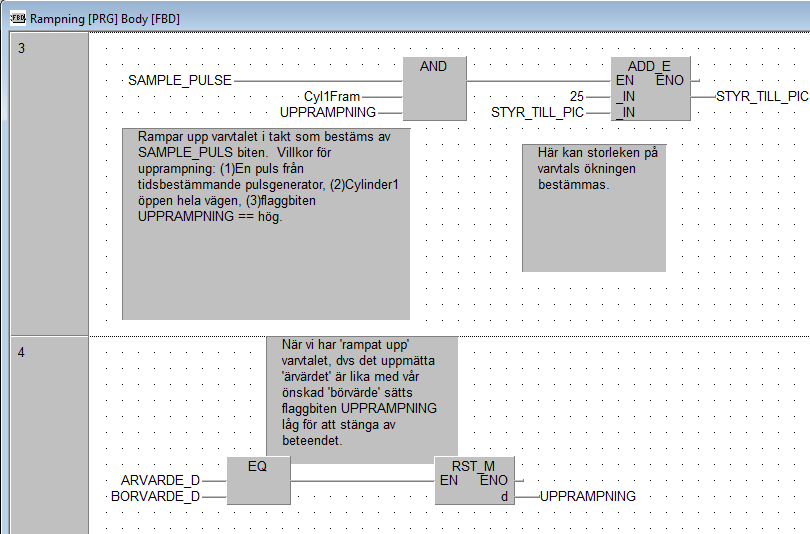Viewport: 810px width, 534px height.
Task: Click the comment 'Här kan storleken på'
Action: (x=594, y=207)
